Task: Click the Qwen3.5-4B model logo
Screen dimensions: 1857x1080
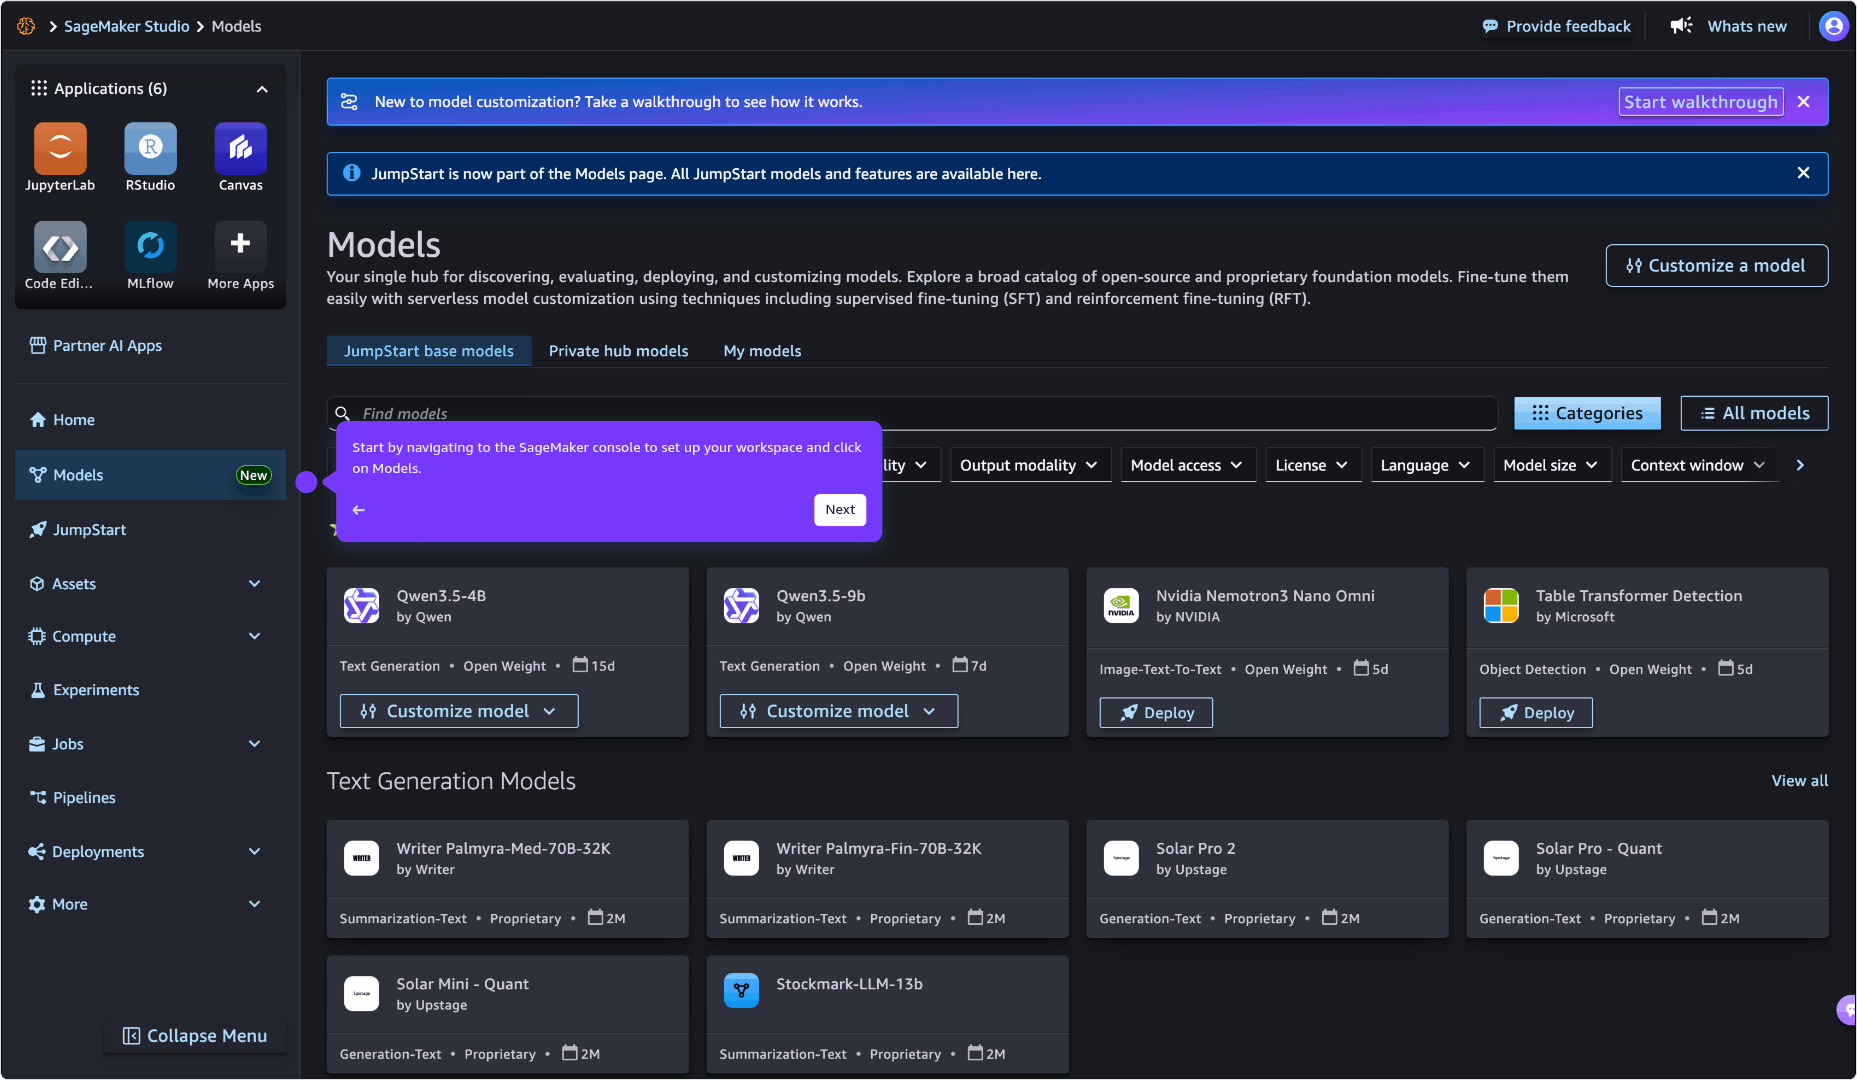Action: coord(361,605)
